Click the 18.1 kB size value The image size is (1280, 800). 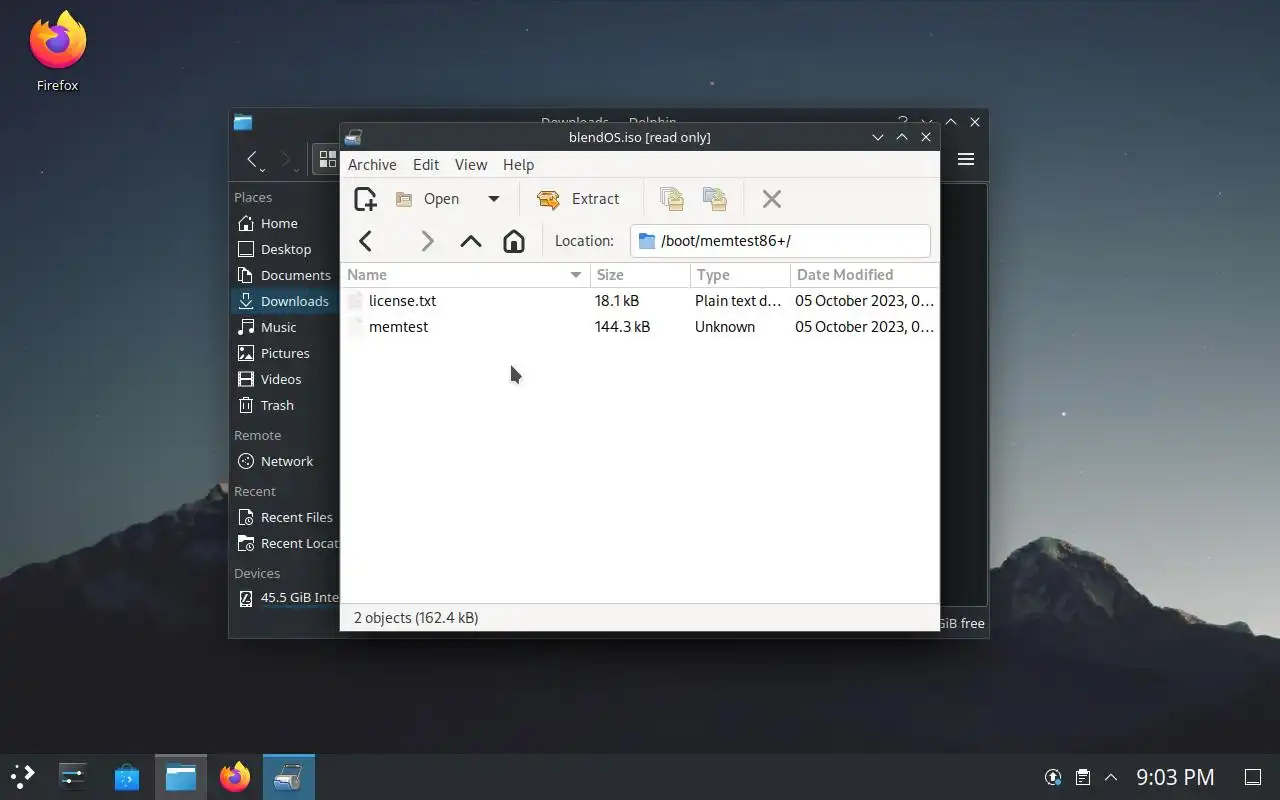[x=617, y=301]
